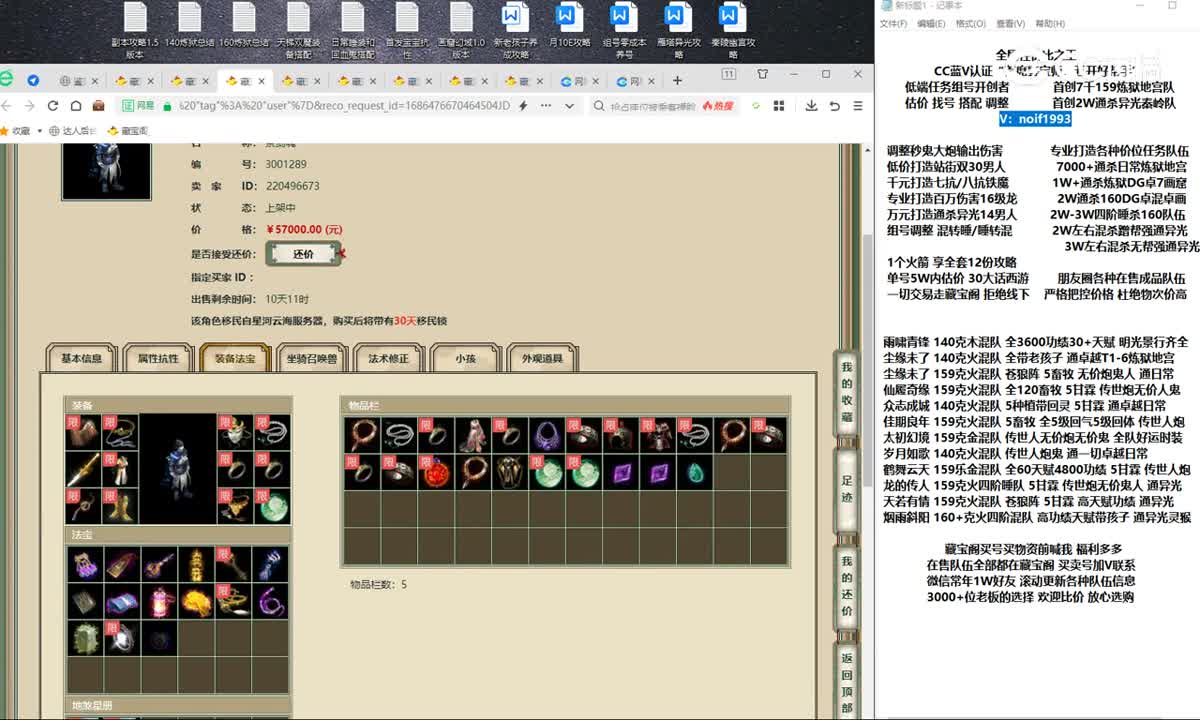Click the green jade pendant in equipment grid
The height and width of the screenshot is (720, 1200).
[275, 507]
